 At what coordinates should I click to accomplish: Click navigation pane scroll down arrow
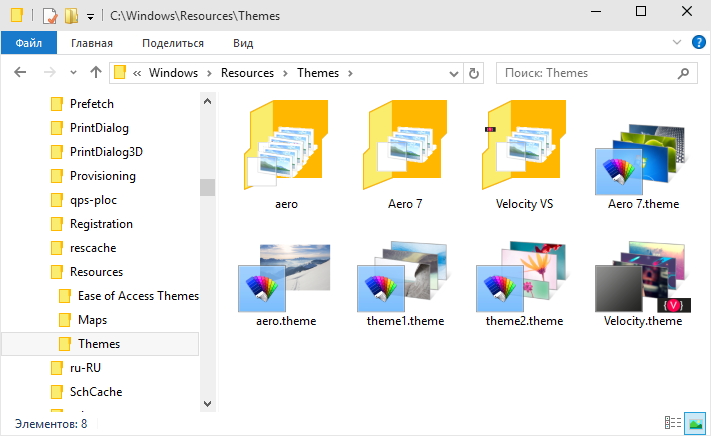tap(207, 404)
